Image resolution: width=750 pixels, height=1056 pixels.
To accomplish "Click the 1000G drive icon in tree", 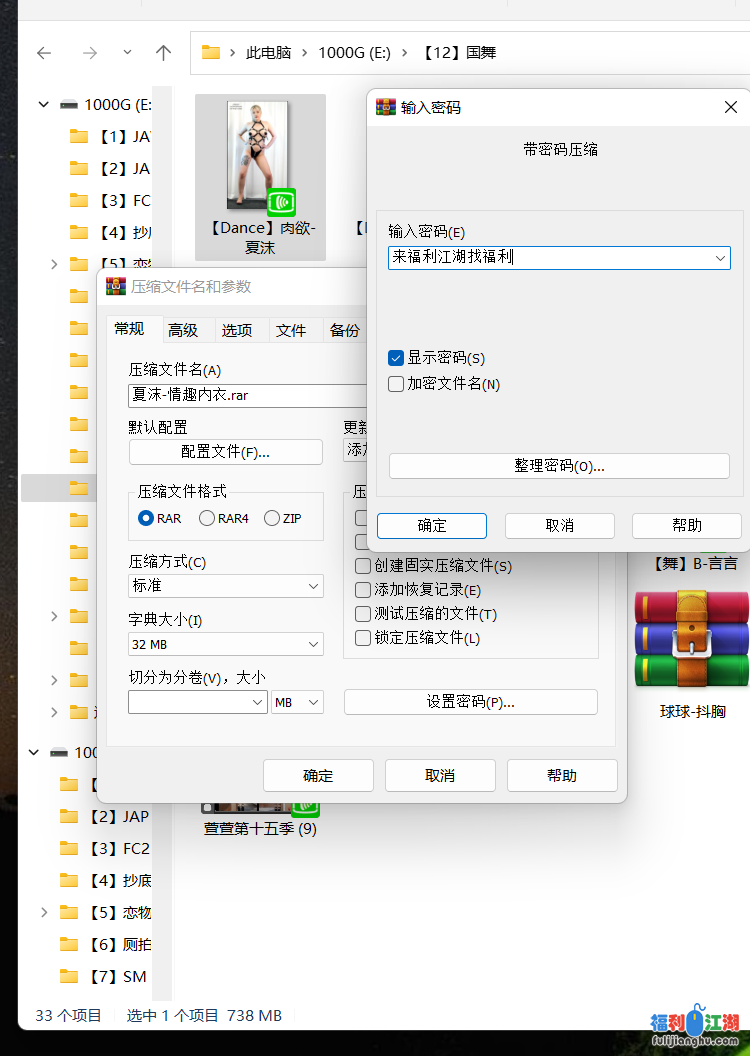I will pos(68,104).
